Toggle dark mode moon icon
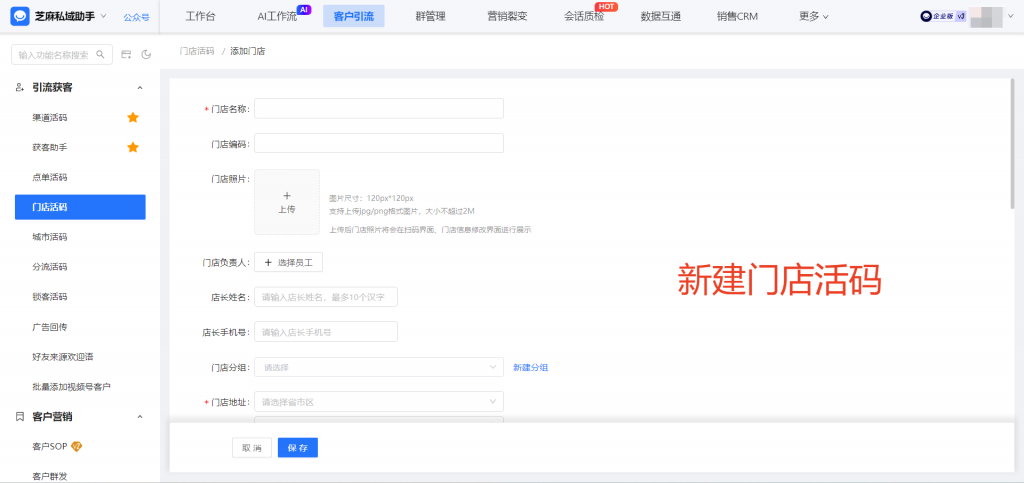Screen dimensions: 1024x483 pos(146,54)
